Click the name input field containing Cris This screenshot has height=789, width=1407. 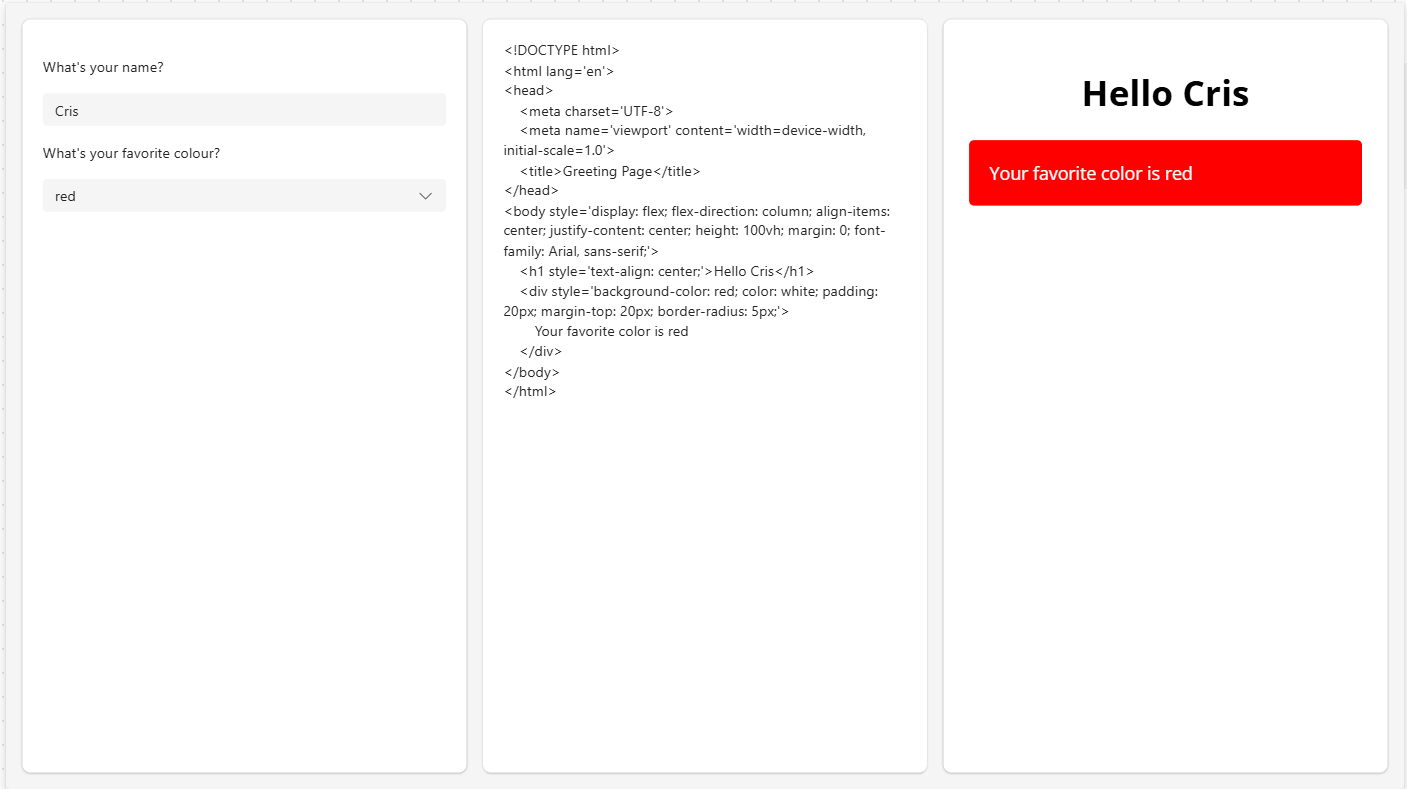coord(244,110)
